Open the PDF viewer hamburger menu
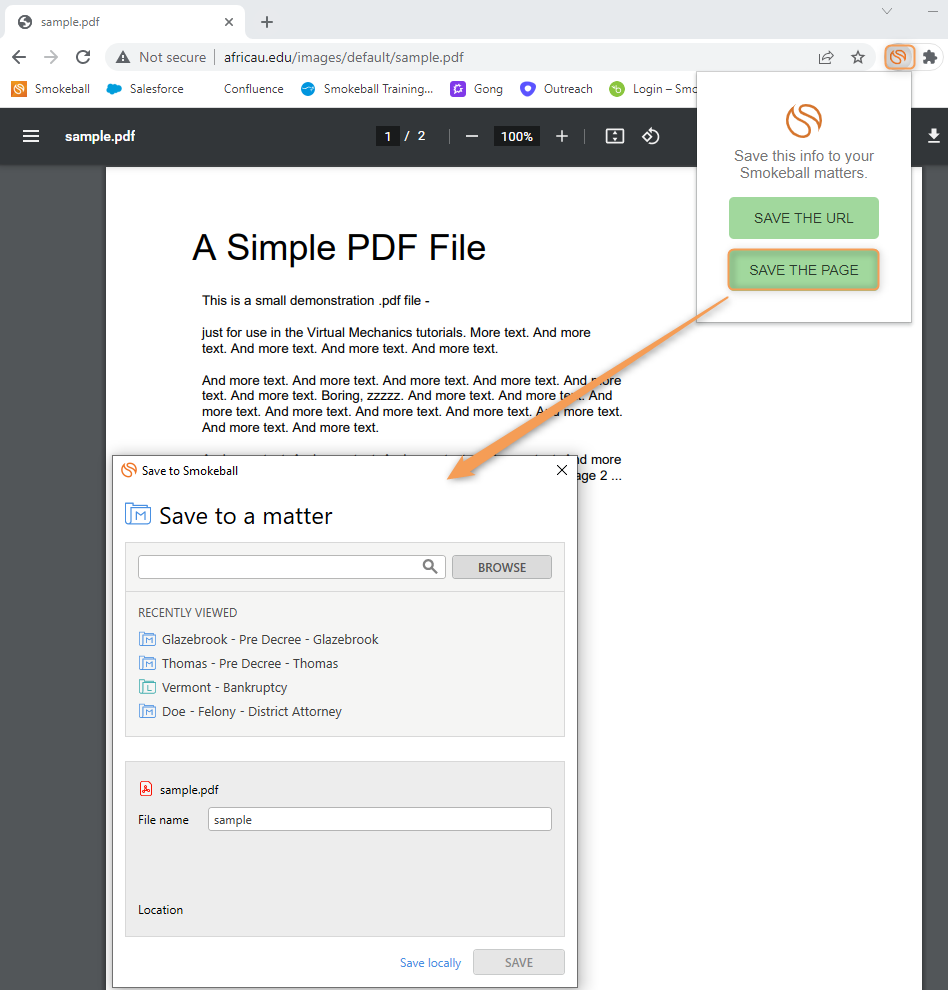 (x=32, y=136)
